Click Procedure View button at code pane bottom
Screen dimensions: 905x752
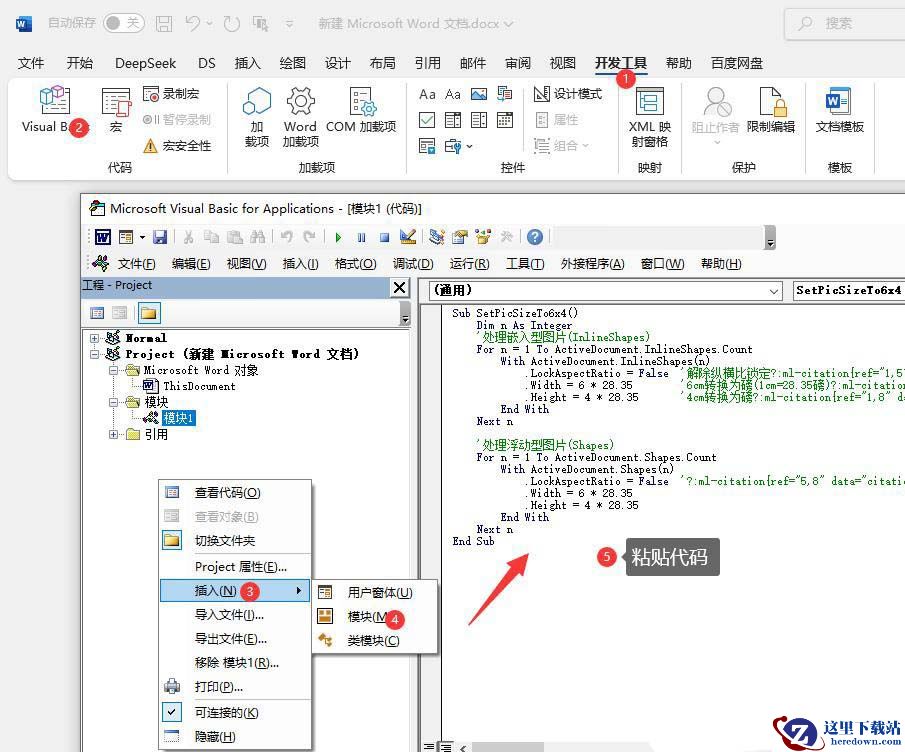[429, 747]
